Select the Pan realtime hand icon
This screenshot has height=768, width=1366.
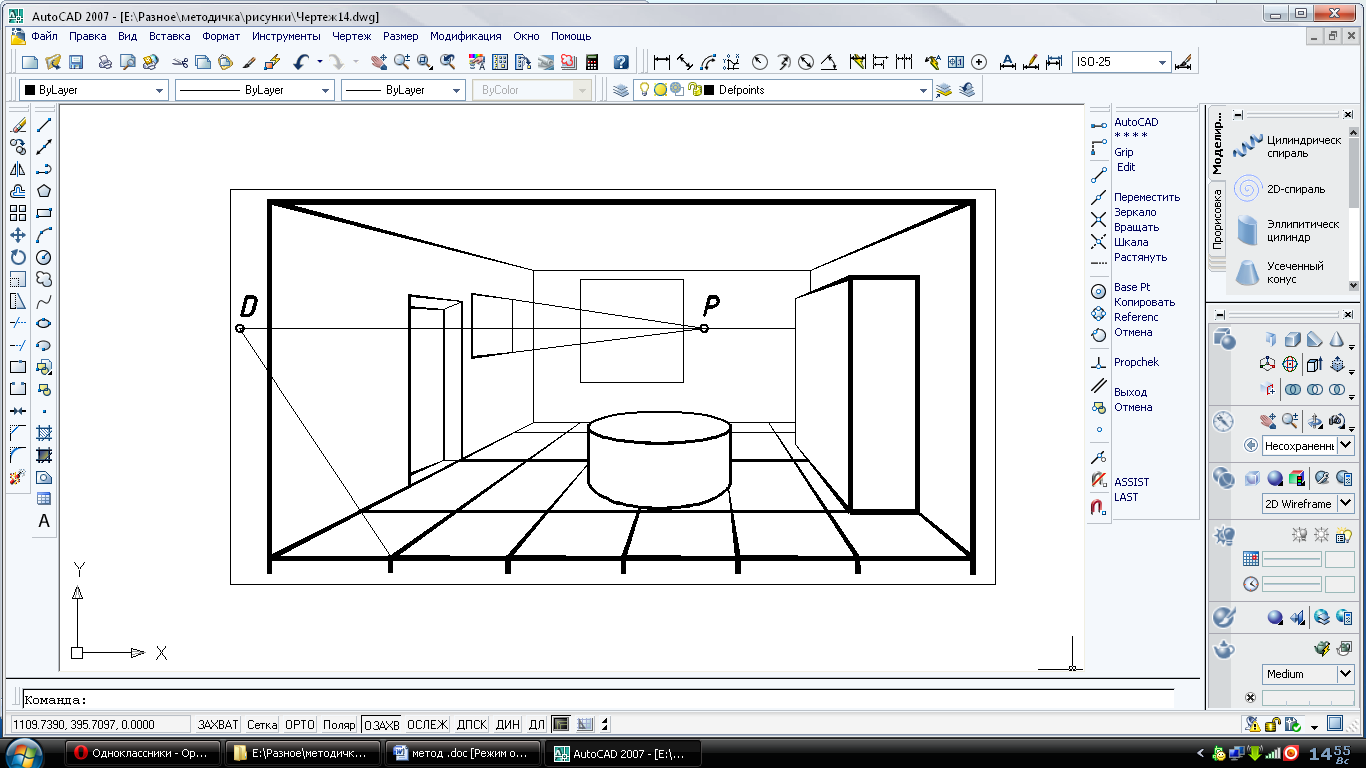point(378,62)
